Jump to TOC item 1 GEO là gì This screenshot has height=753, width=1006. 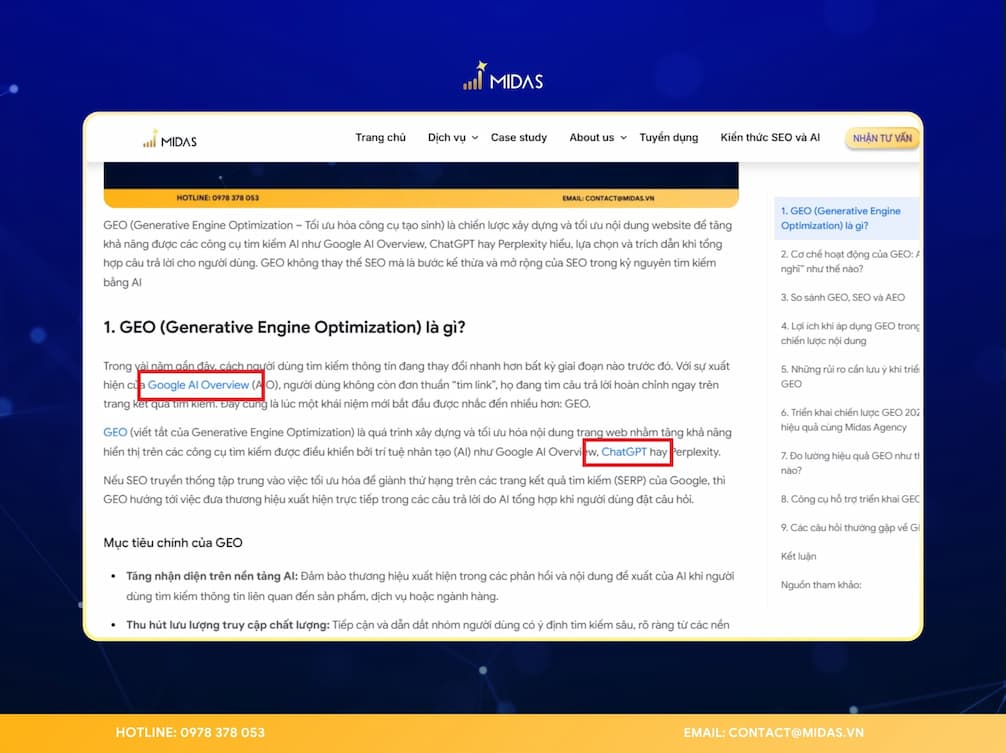[x=847, y=218]
